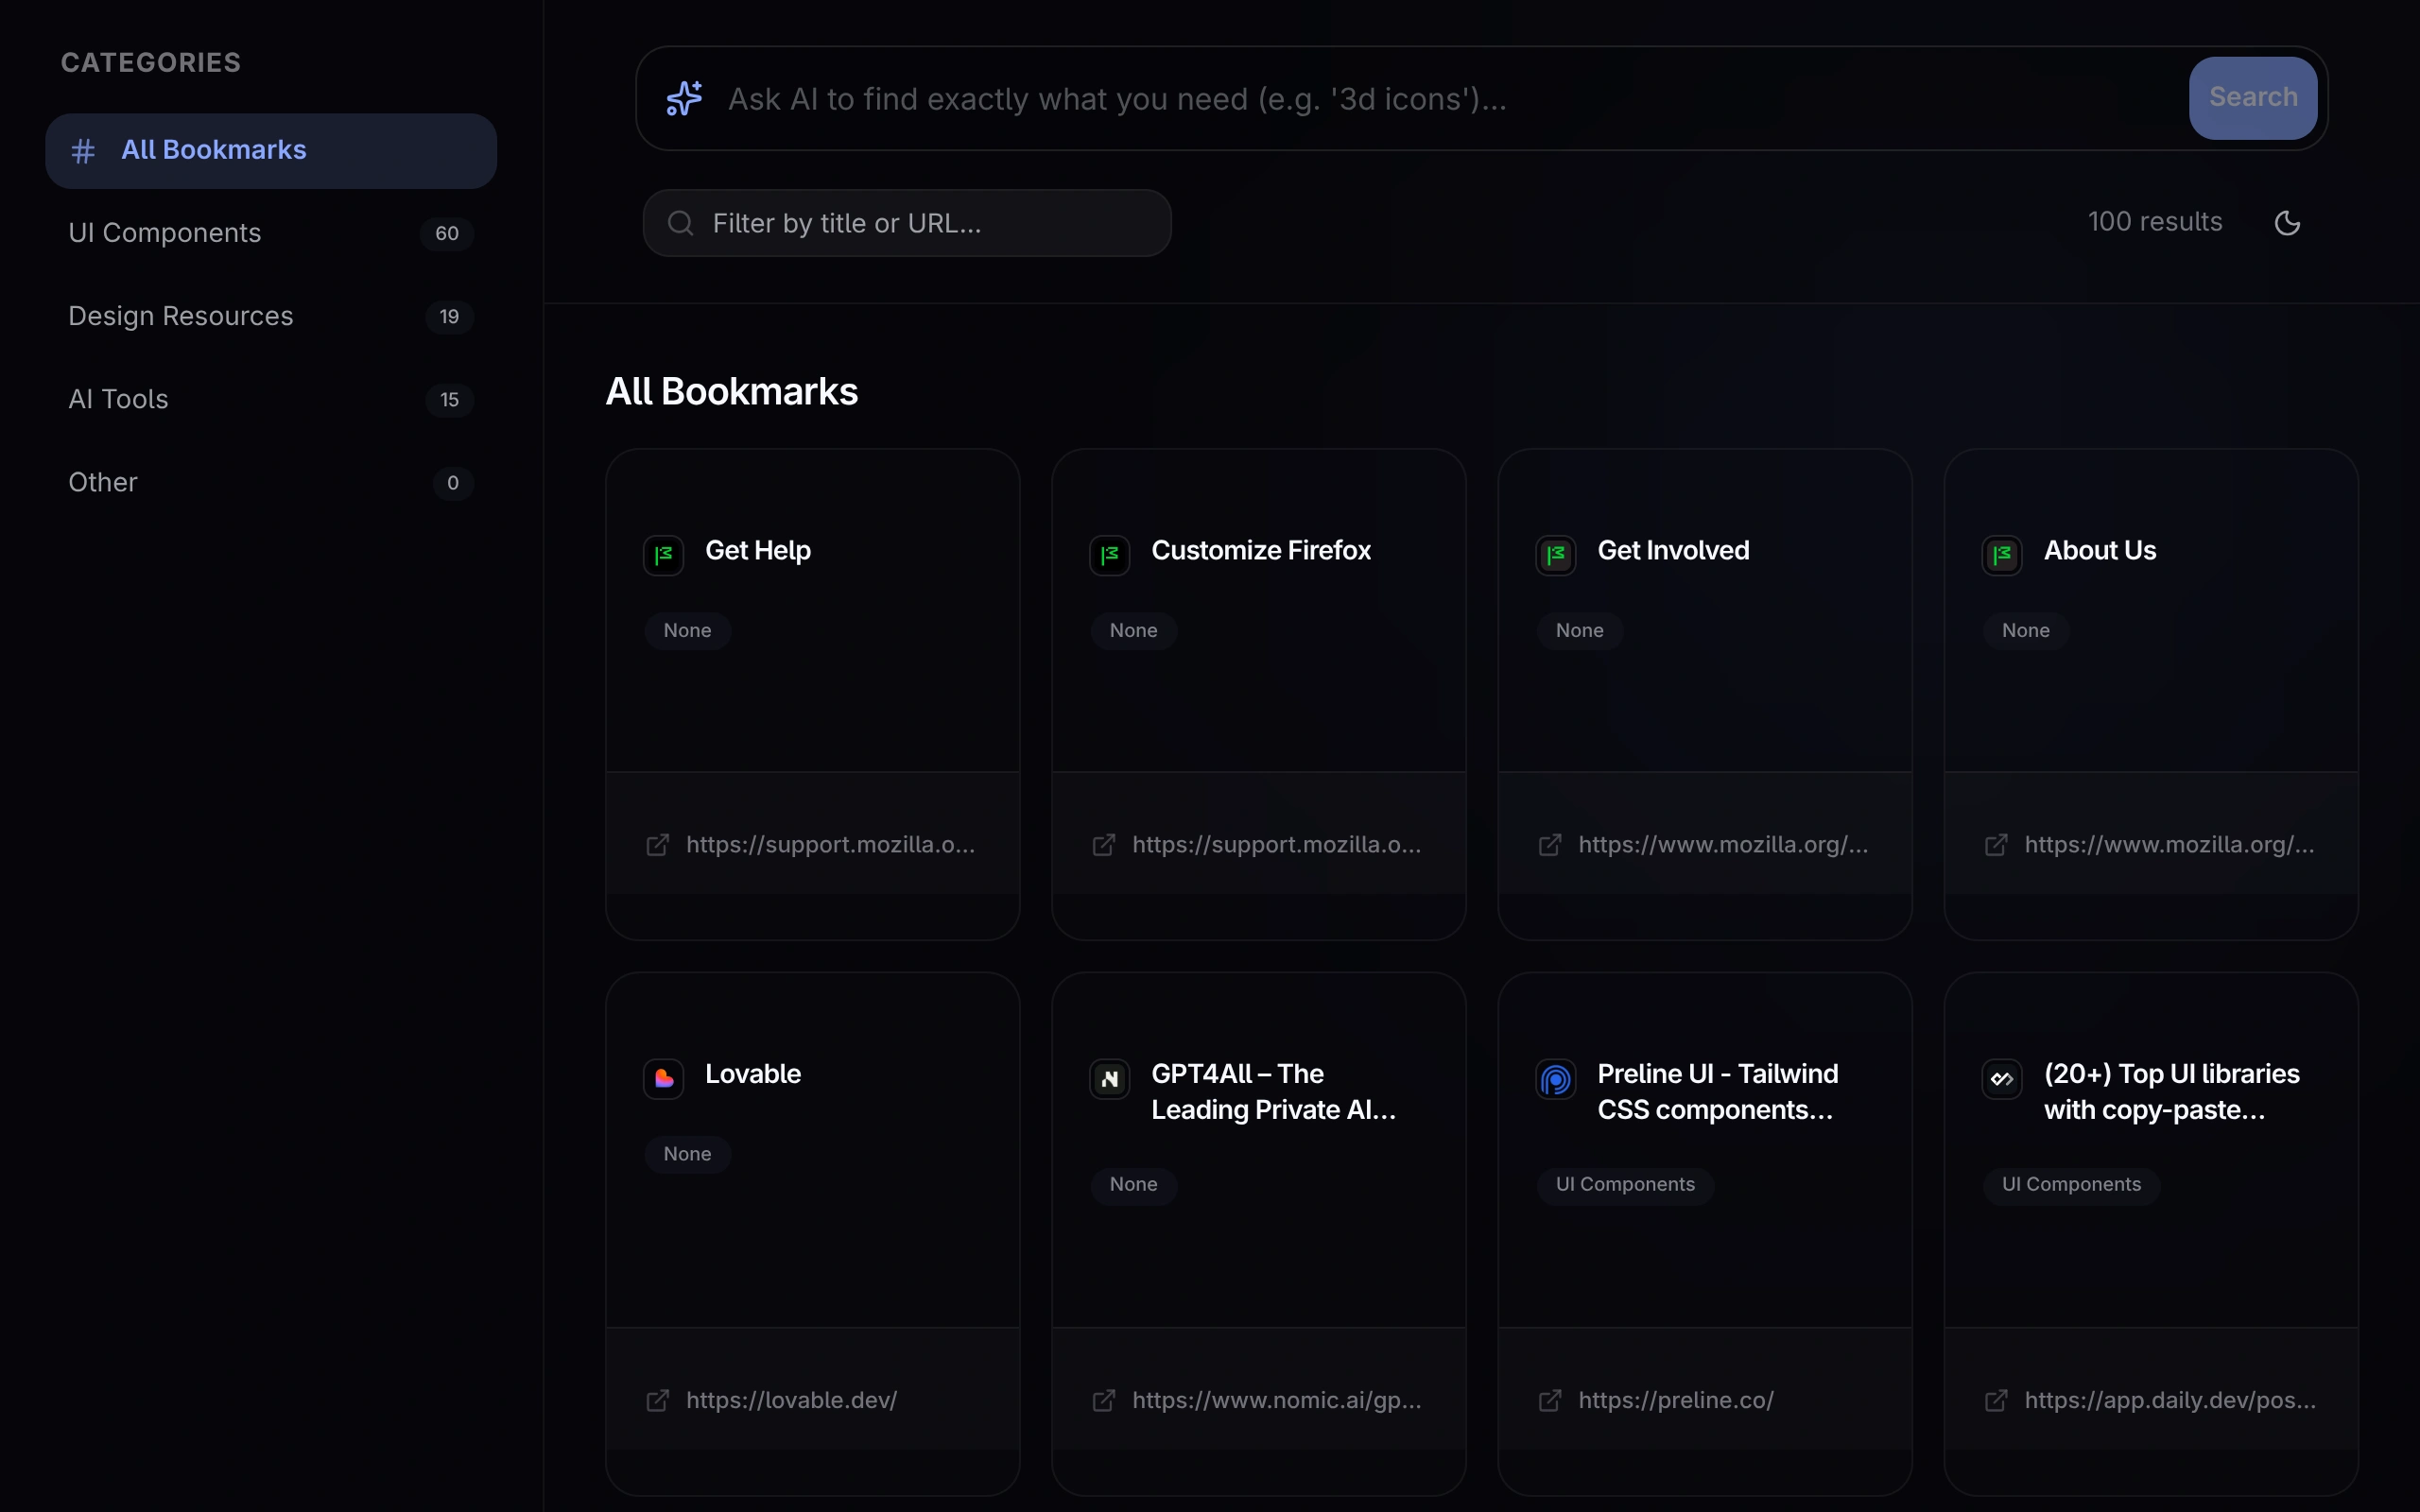Click hash icon beside All Bookmarks
The height and width of the screenshot is (1512, 2420).
click(x=83, y=151)
